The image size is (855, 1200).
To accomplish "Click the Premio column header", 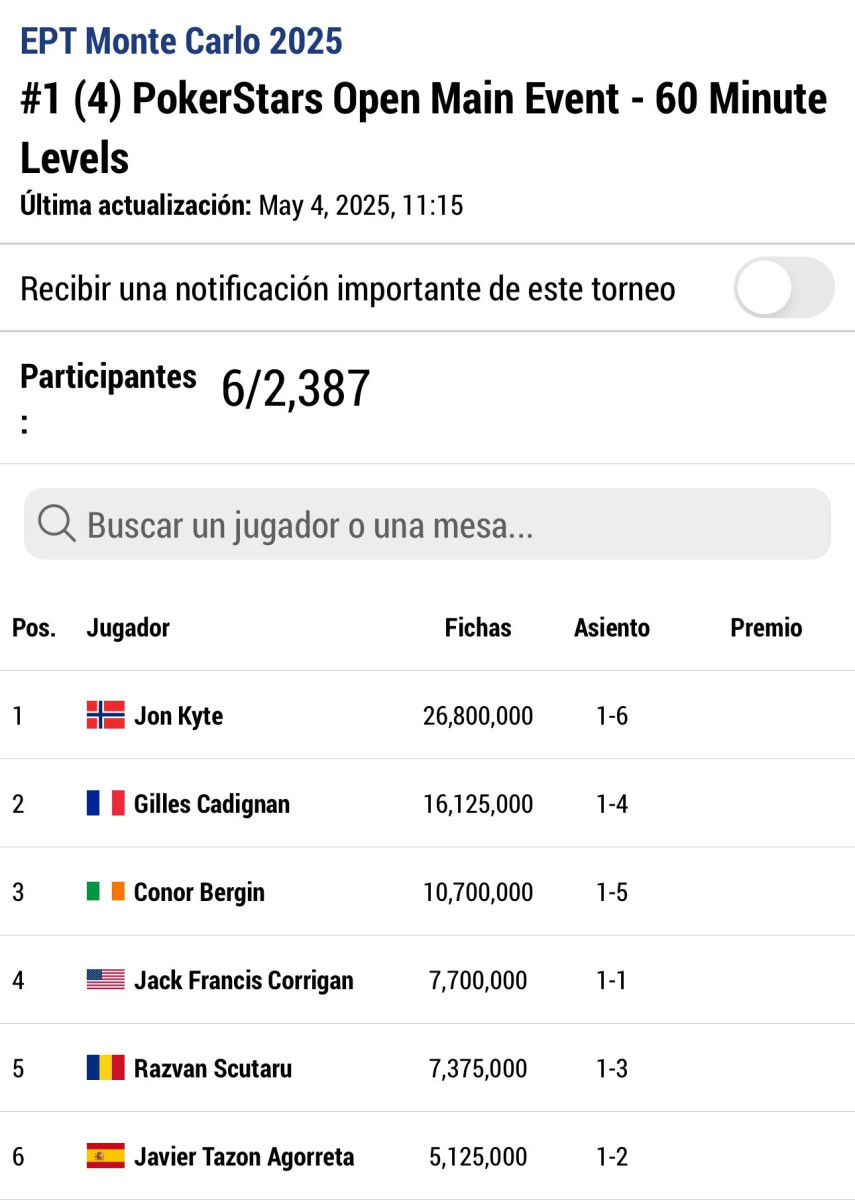I will click(766, 628).
